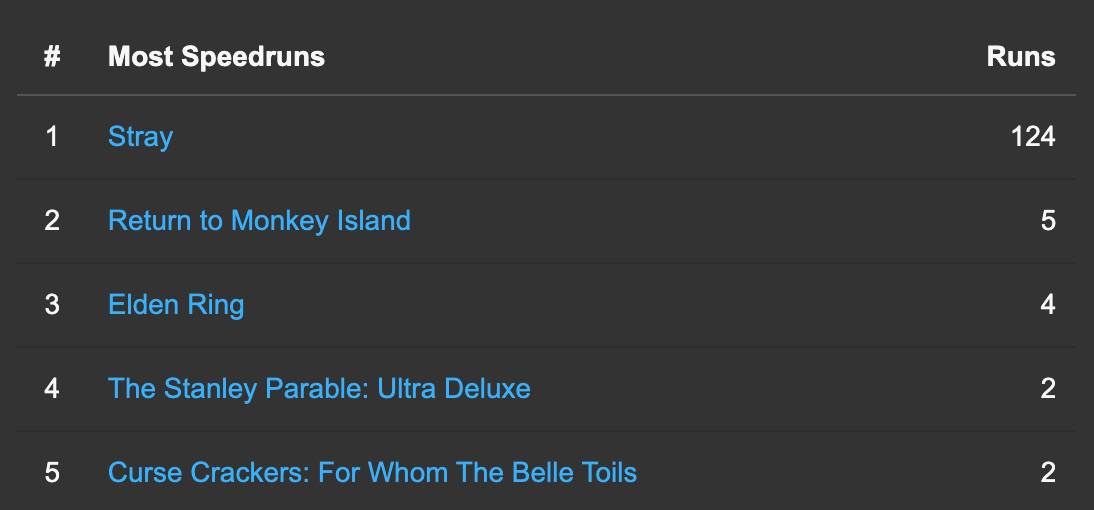
Task: Click the run count of 5
Action: (x=1047, y=220)
